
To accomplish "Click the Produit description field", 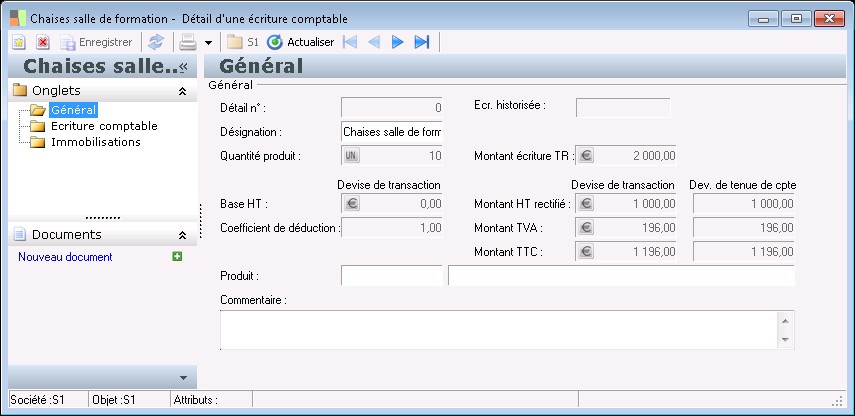I will coord(621,275).
